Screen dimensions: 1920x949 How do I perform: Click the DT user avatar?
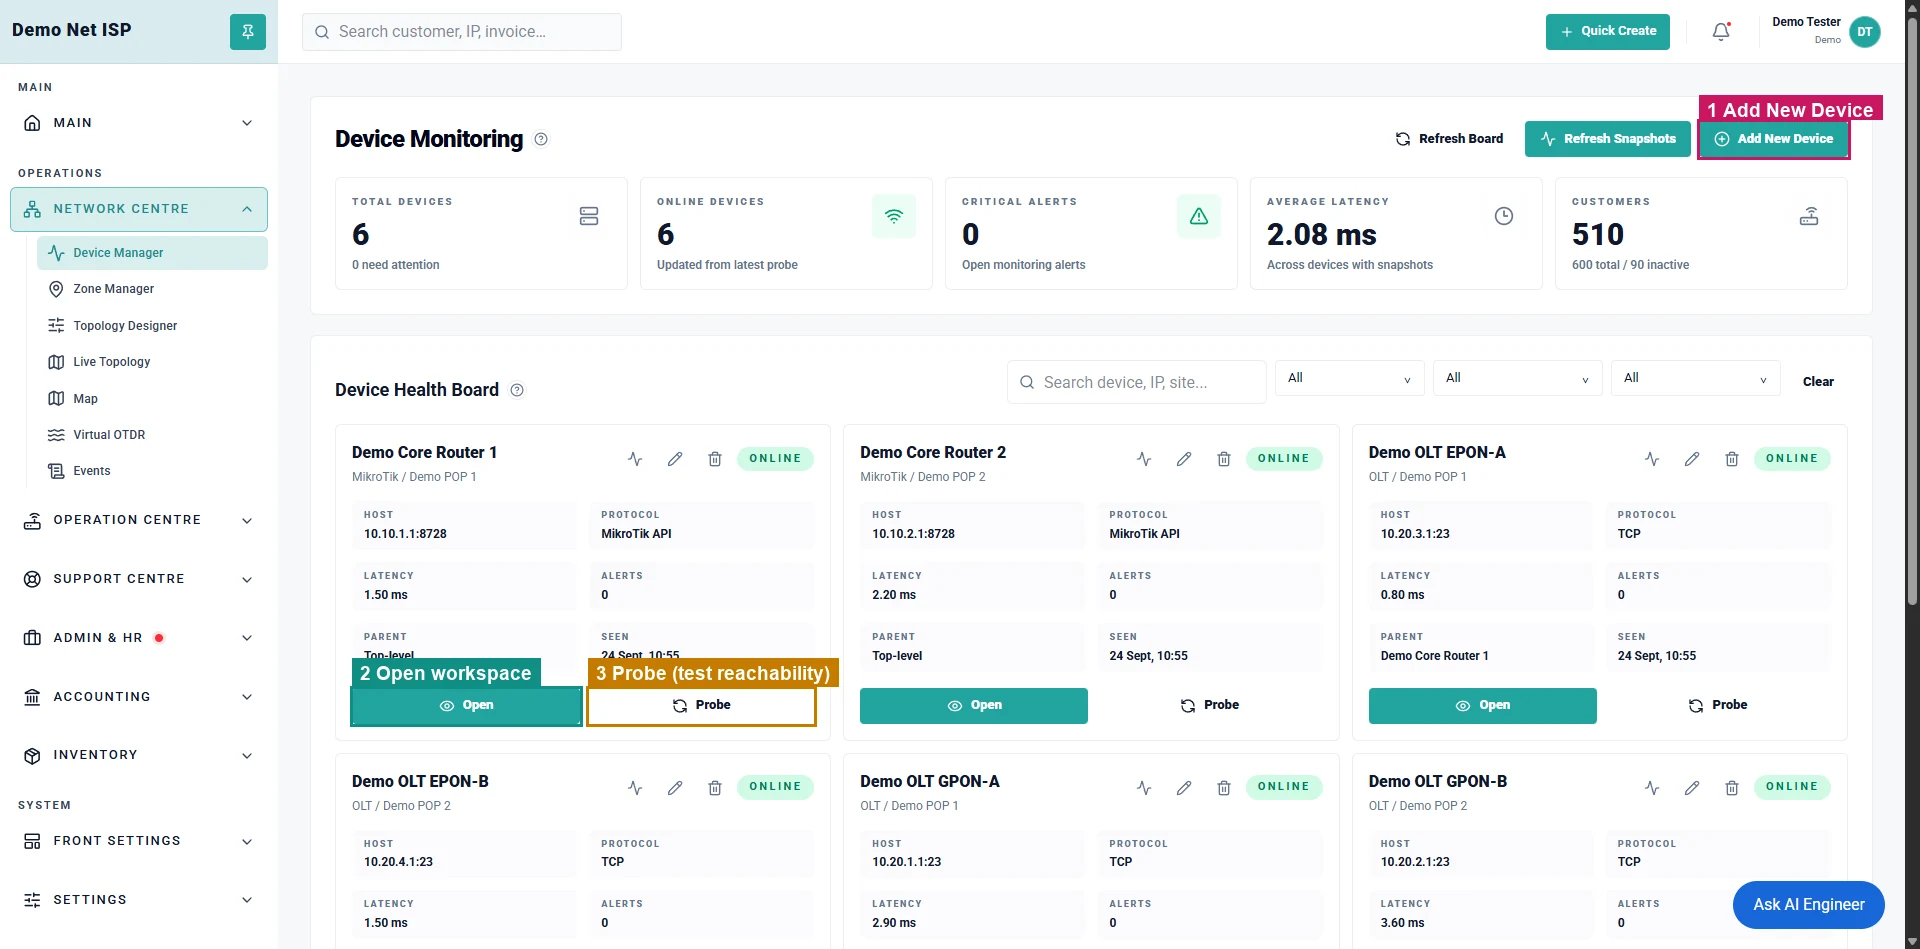click(1865, 32)
